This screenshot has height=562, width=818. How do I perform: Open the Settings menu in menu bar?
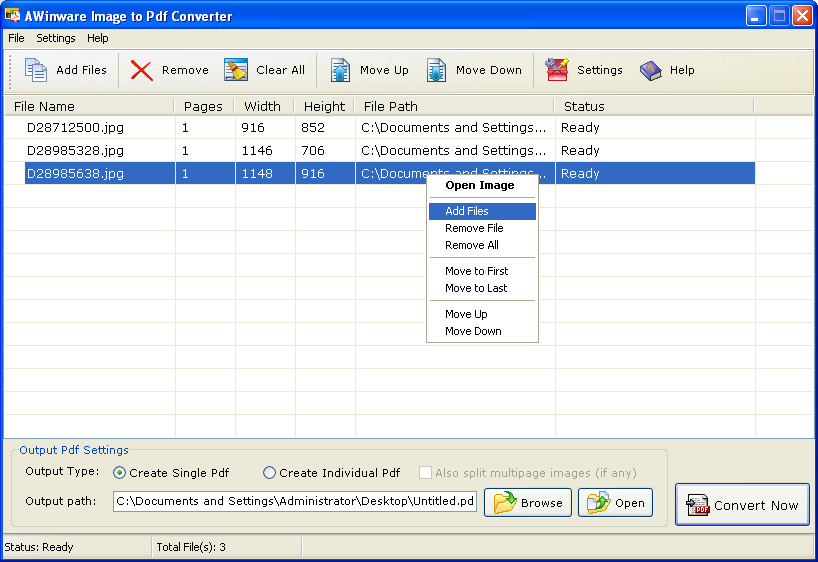56,38
